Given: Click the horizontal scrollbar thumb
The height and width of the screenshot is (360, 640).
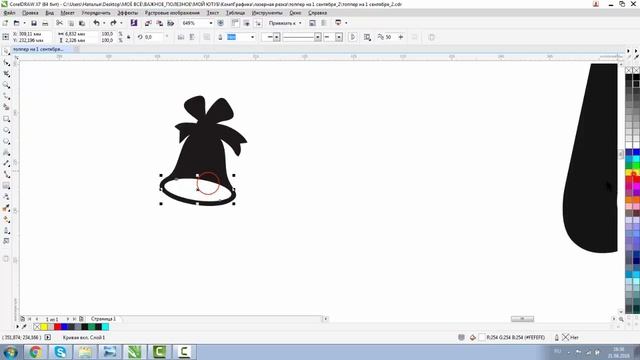Looking at the screenshot, I should [522, 319].
